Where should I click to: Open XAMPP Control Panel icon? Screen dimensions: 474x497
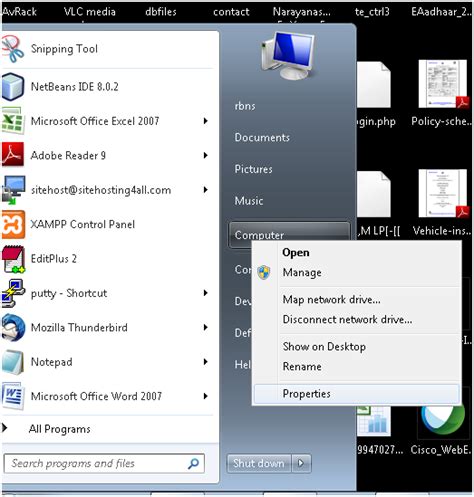click(13, 224)
